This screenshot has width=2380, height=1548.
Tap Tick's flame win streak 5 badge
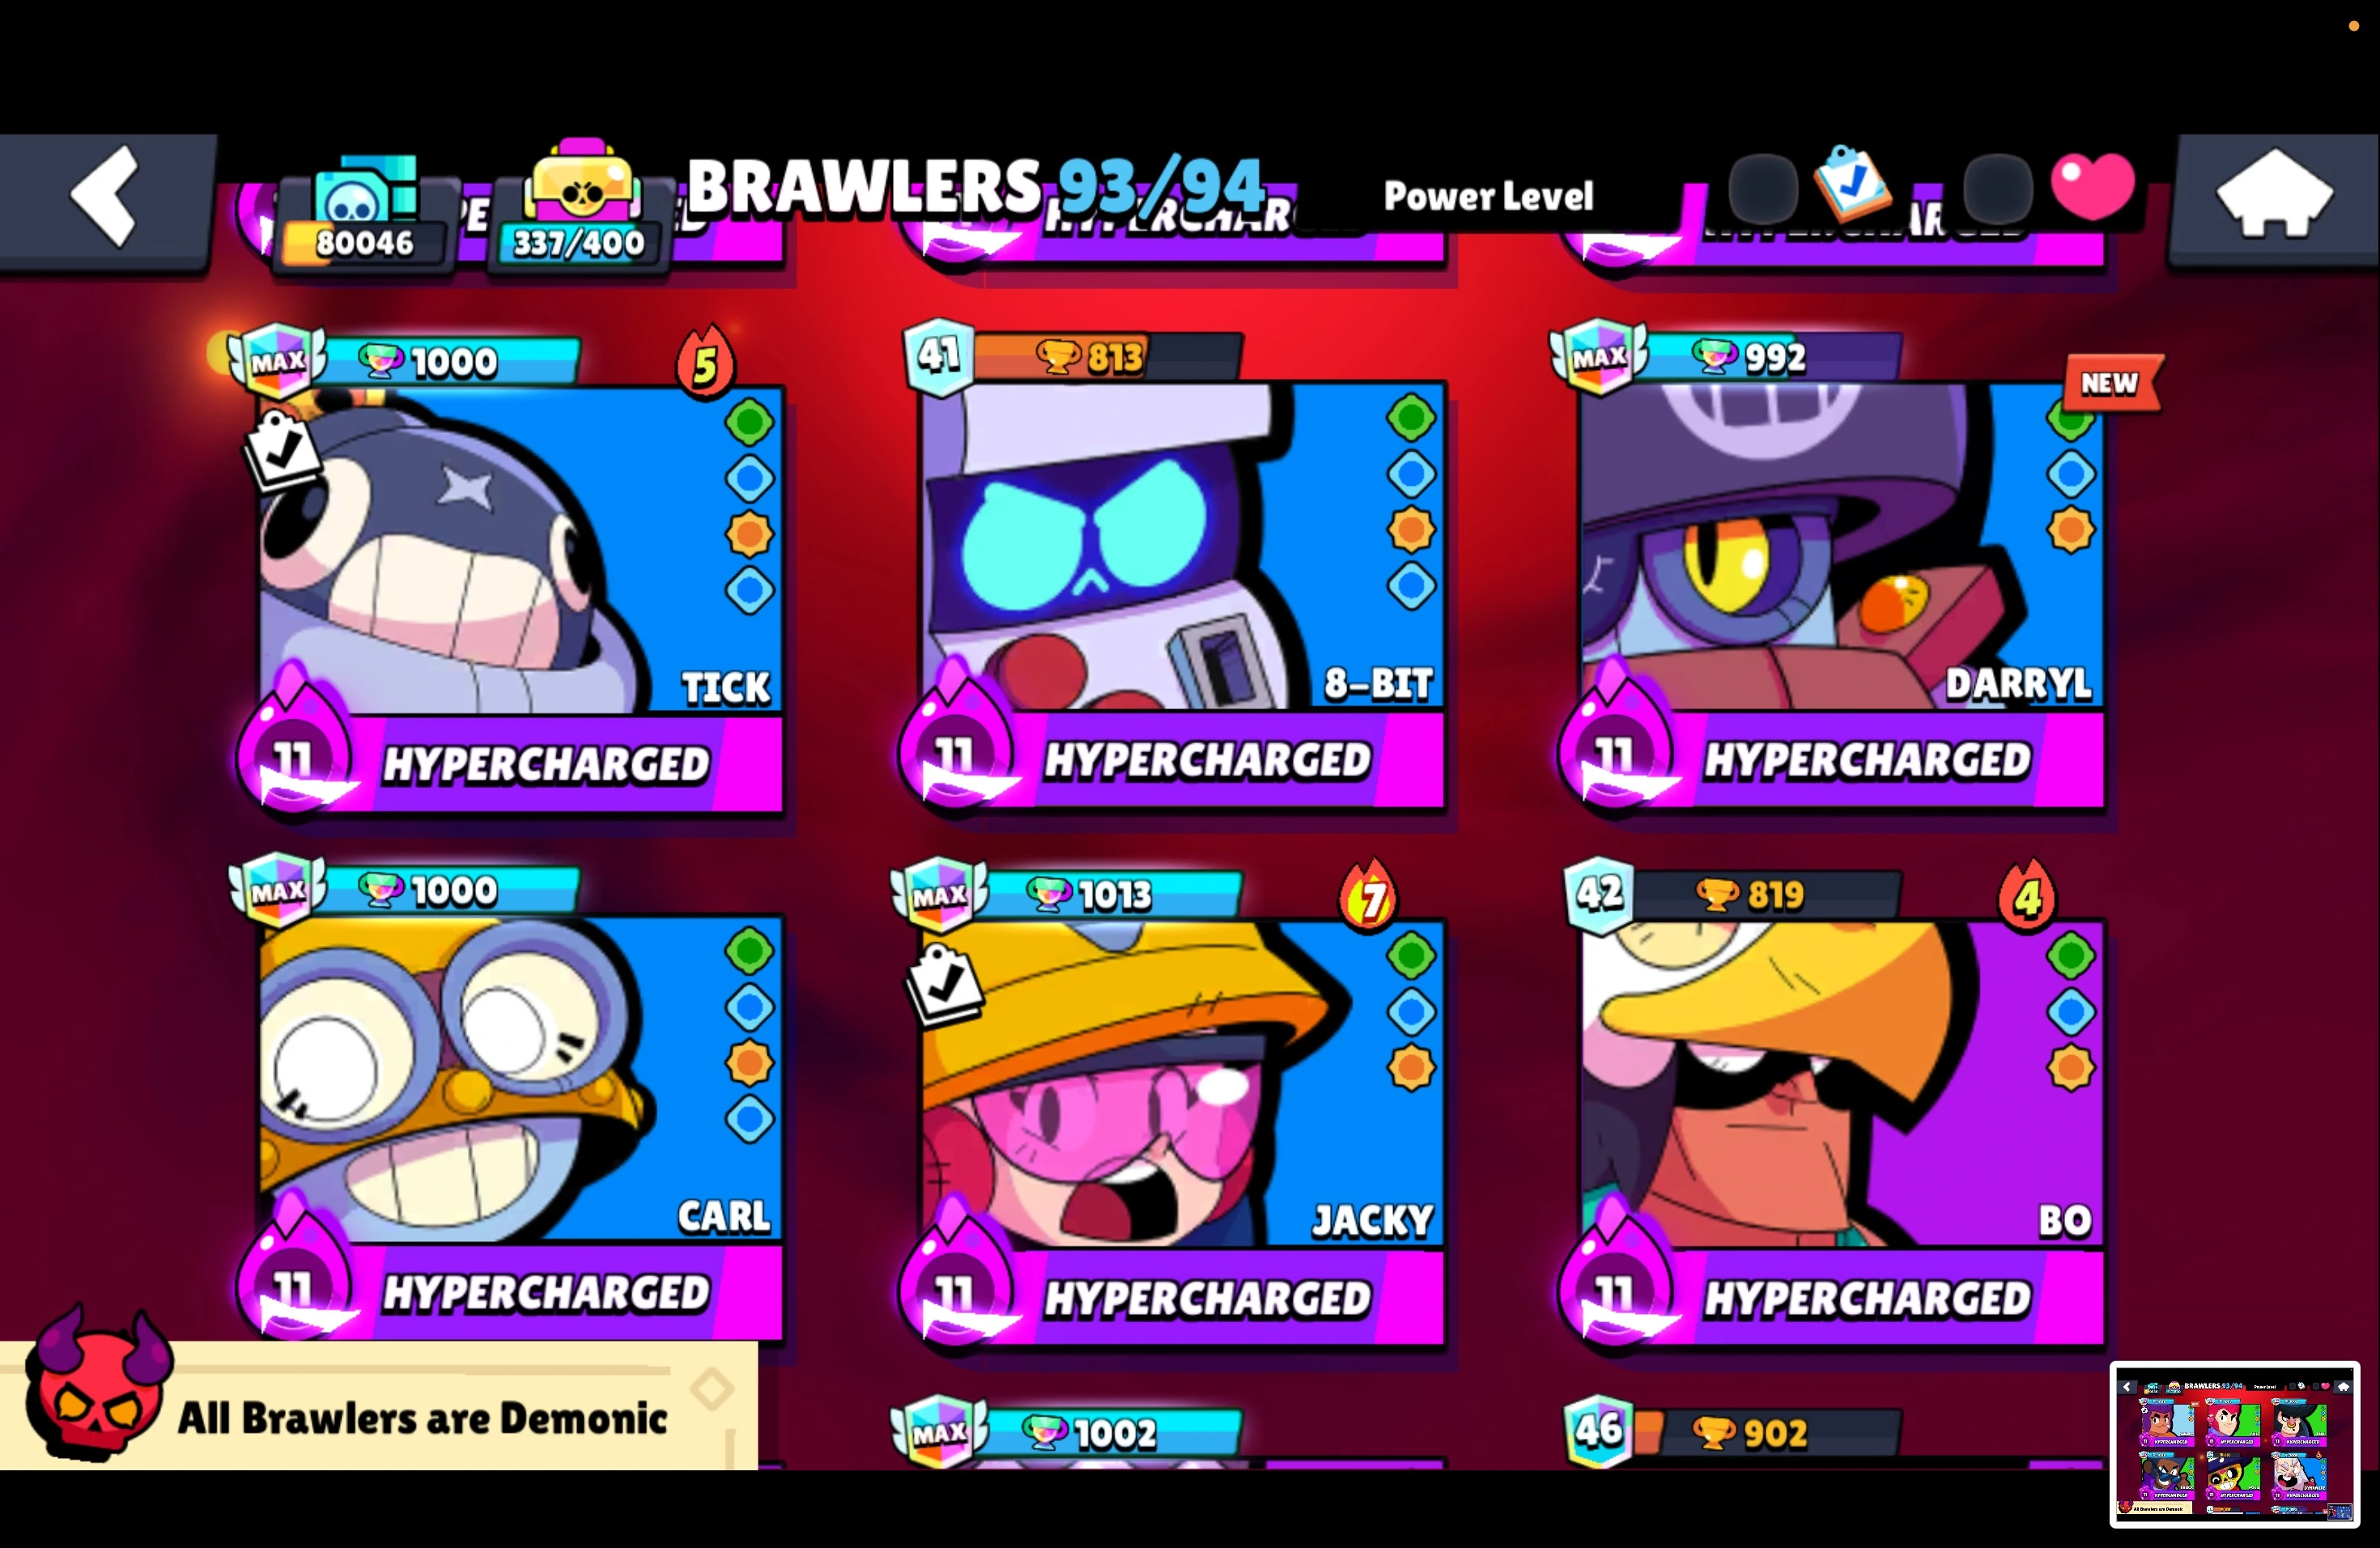tap(705, 361)
